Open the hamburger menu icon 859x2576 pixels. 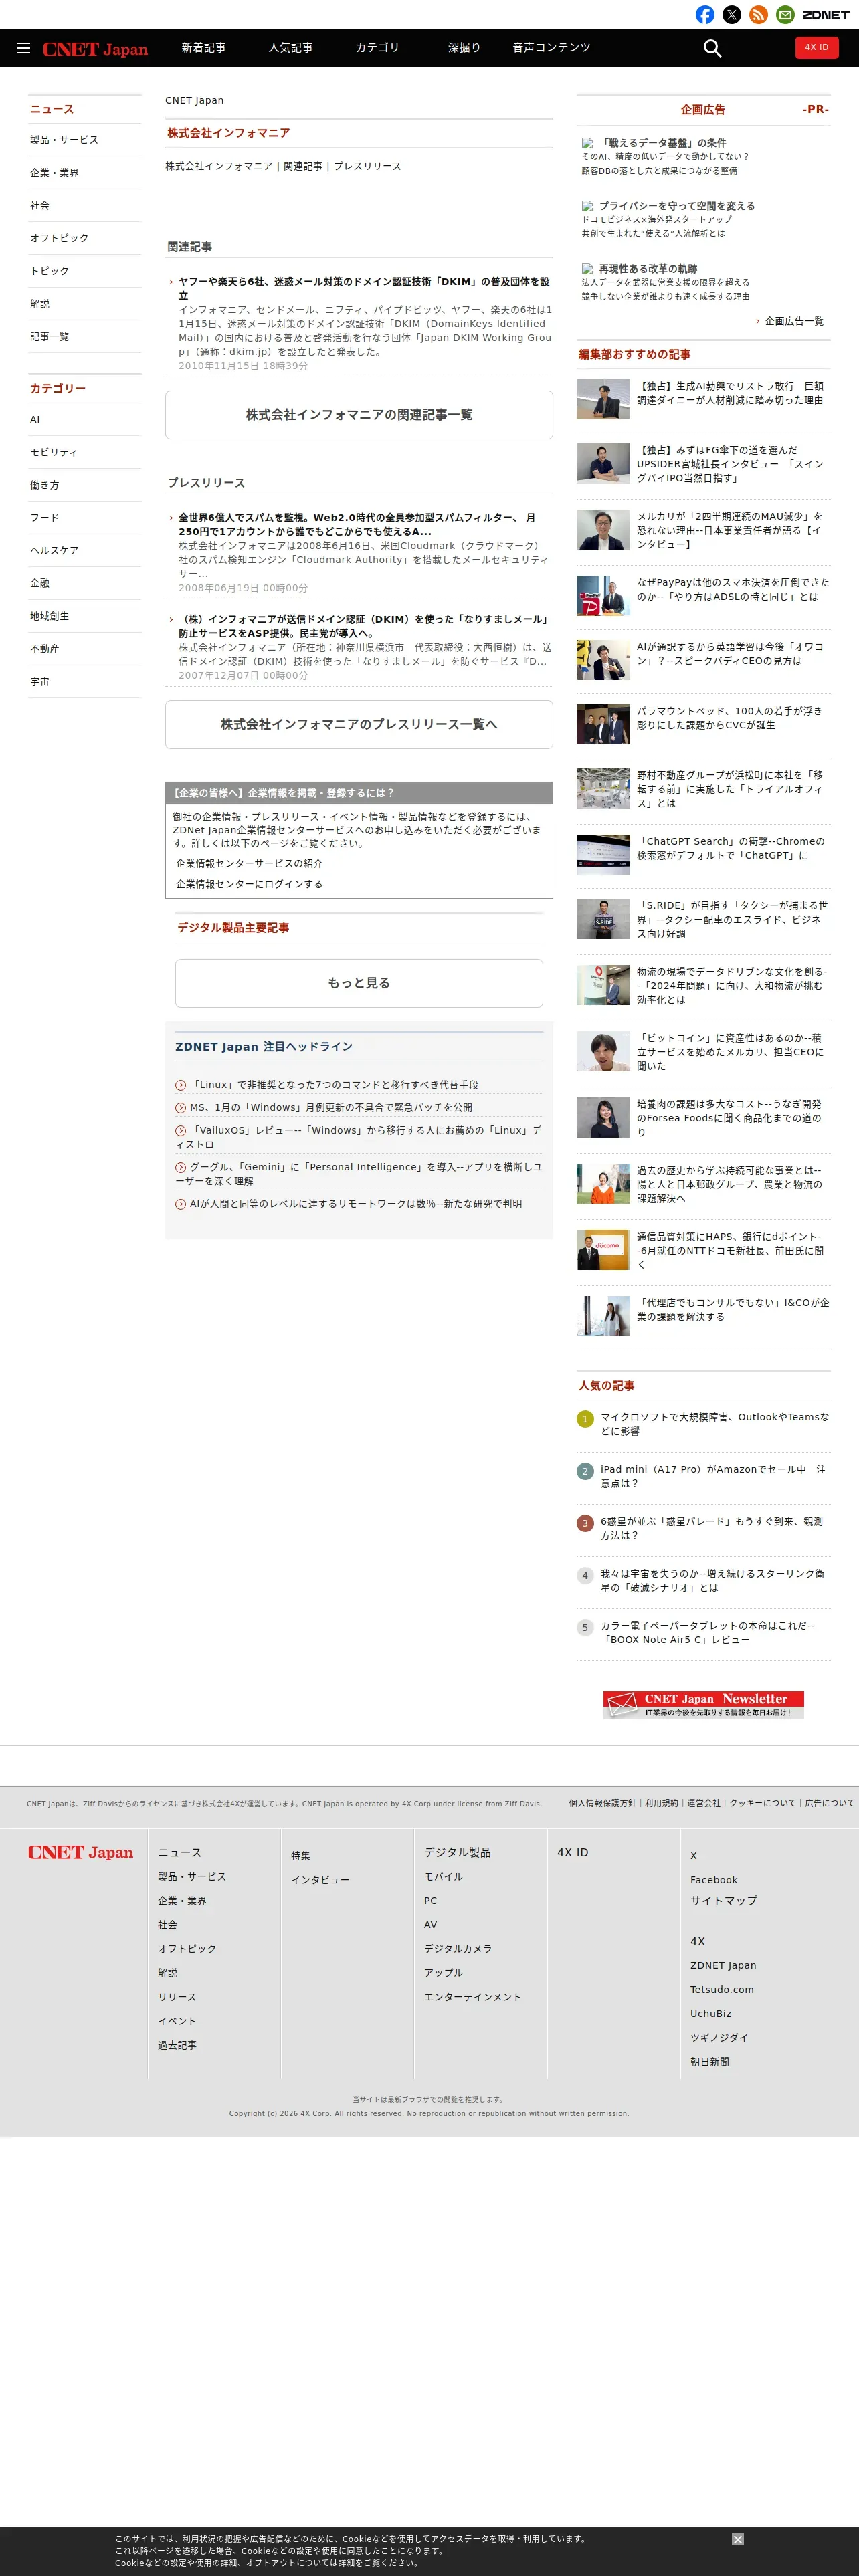pyautogui.click(x=23, y=48)
